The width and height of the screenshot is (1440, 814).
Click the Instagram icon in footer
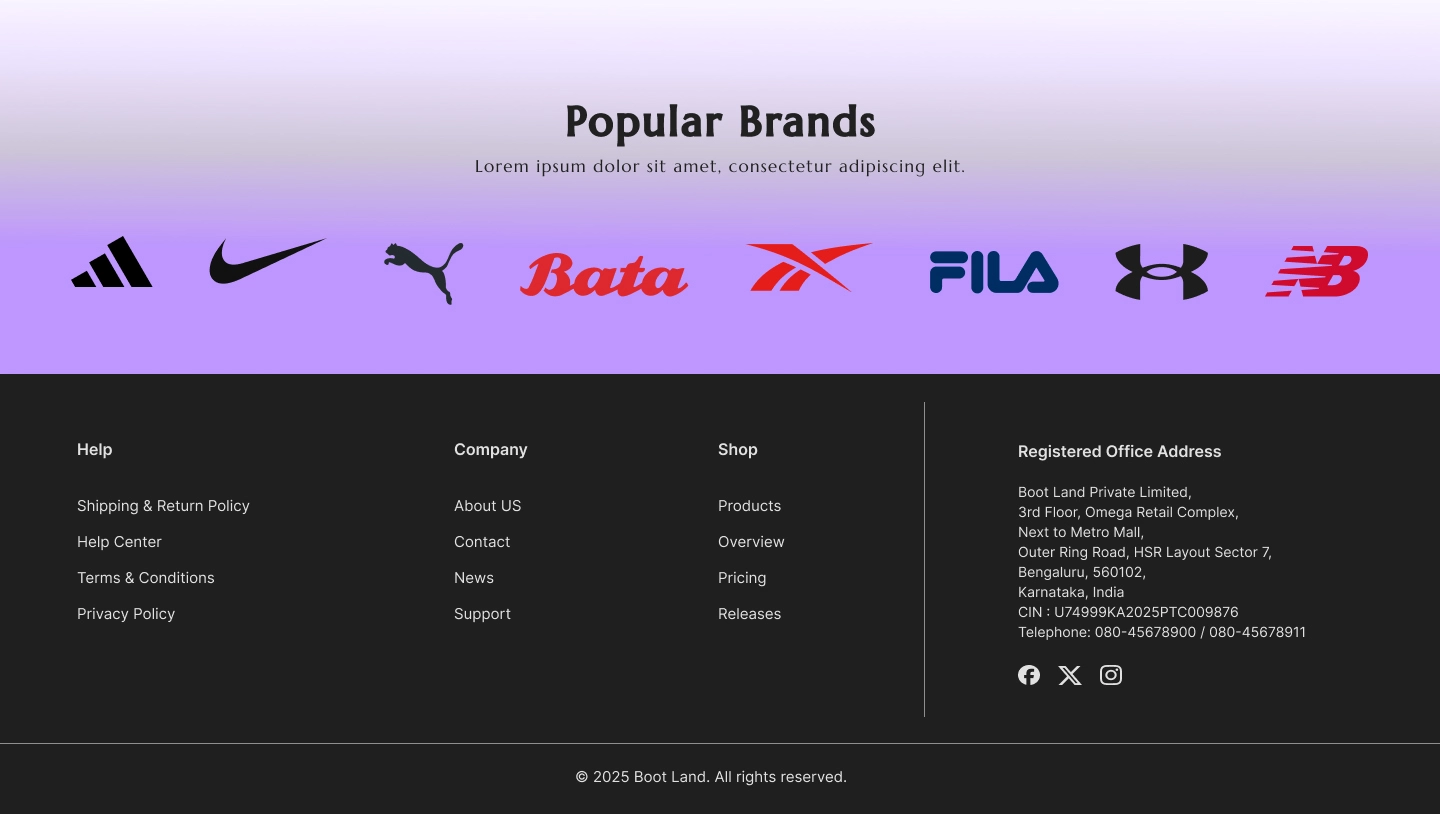pyautogui.click(x=1111, y=675)
